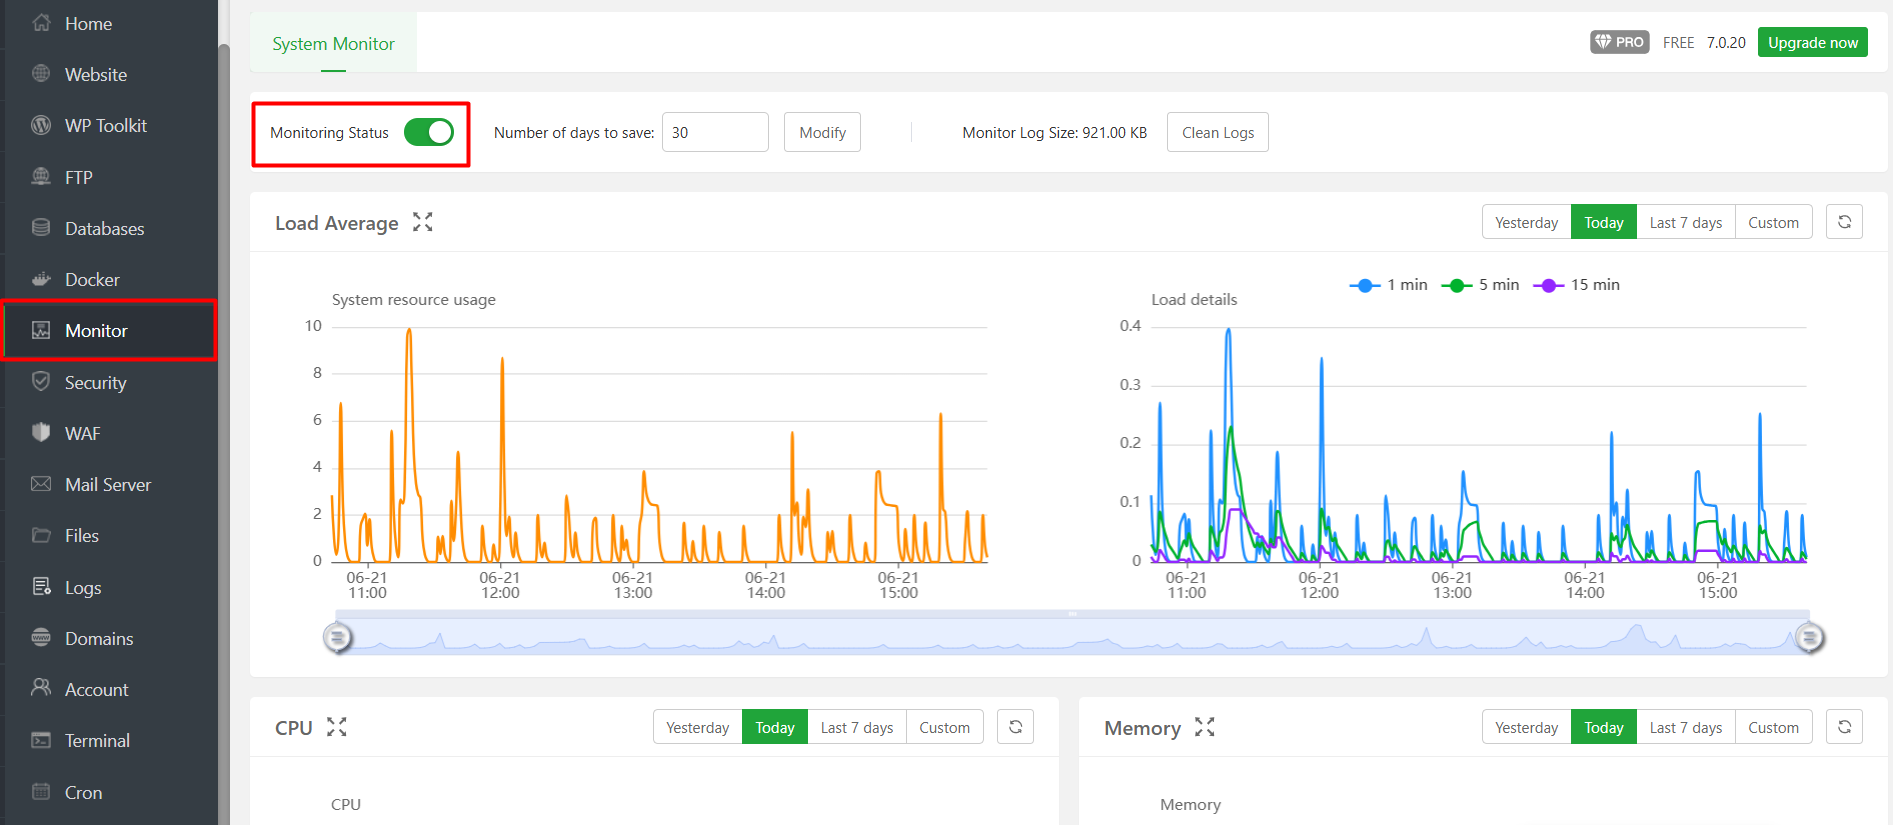Click the Files folder icon
Screen dimensions: 1893x825
41,535
